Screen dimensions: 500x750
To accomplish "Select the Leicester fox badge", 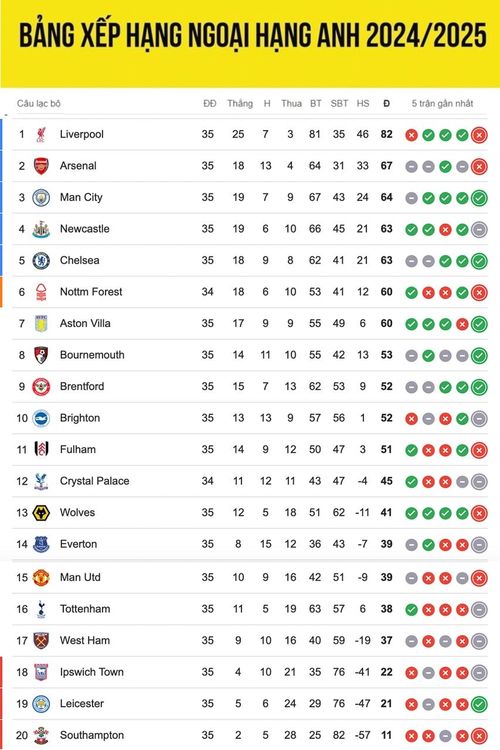I will point(41,704).
